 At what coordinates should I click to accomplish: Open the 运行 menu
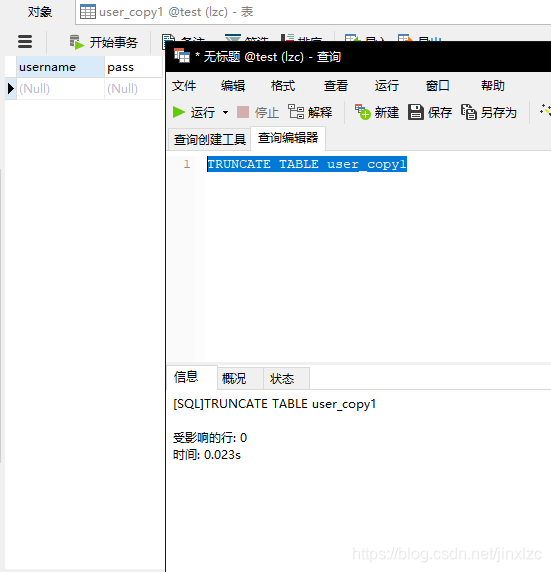387,86
